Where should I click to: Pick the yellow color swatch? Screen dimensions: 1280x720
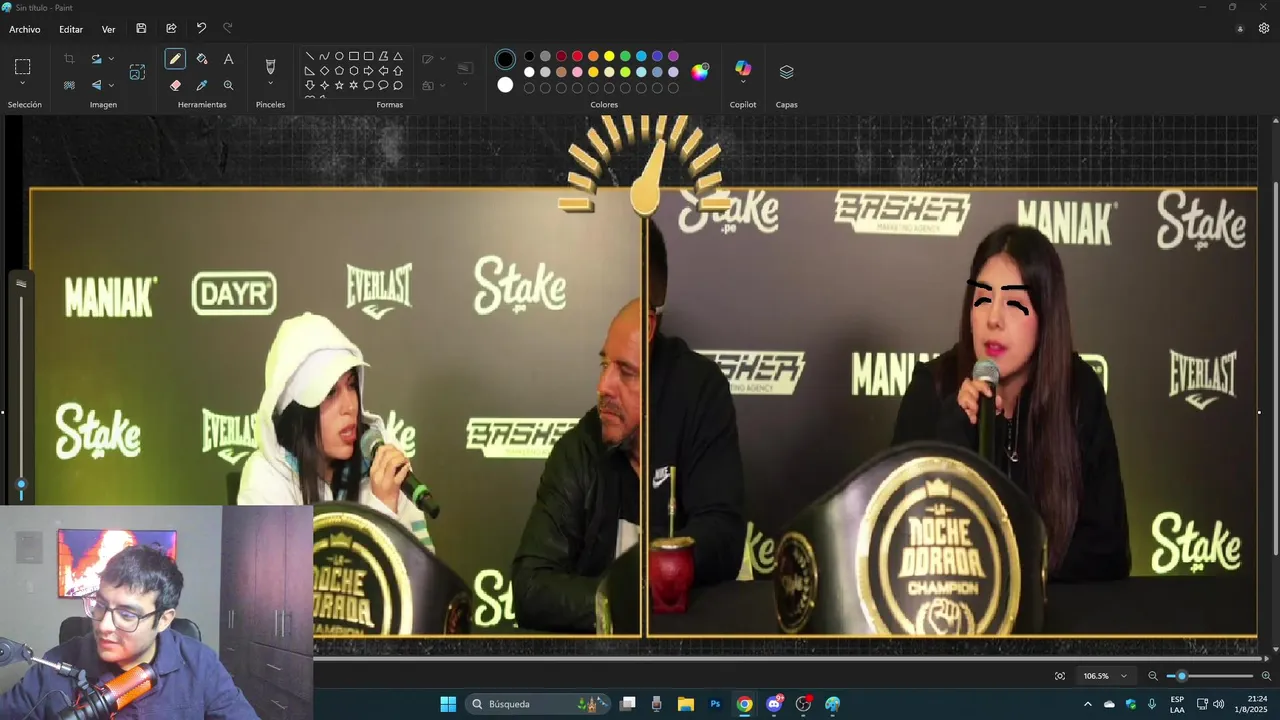click(609, 56)
